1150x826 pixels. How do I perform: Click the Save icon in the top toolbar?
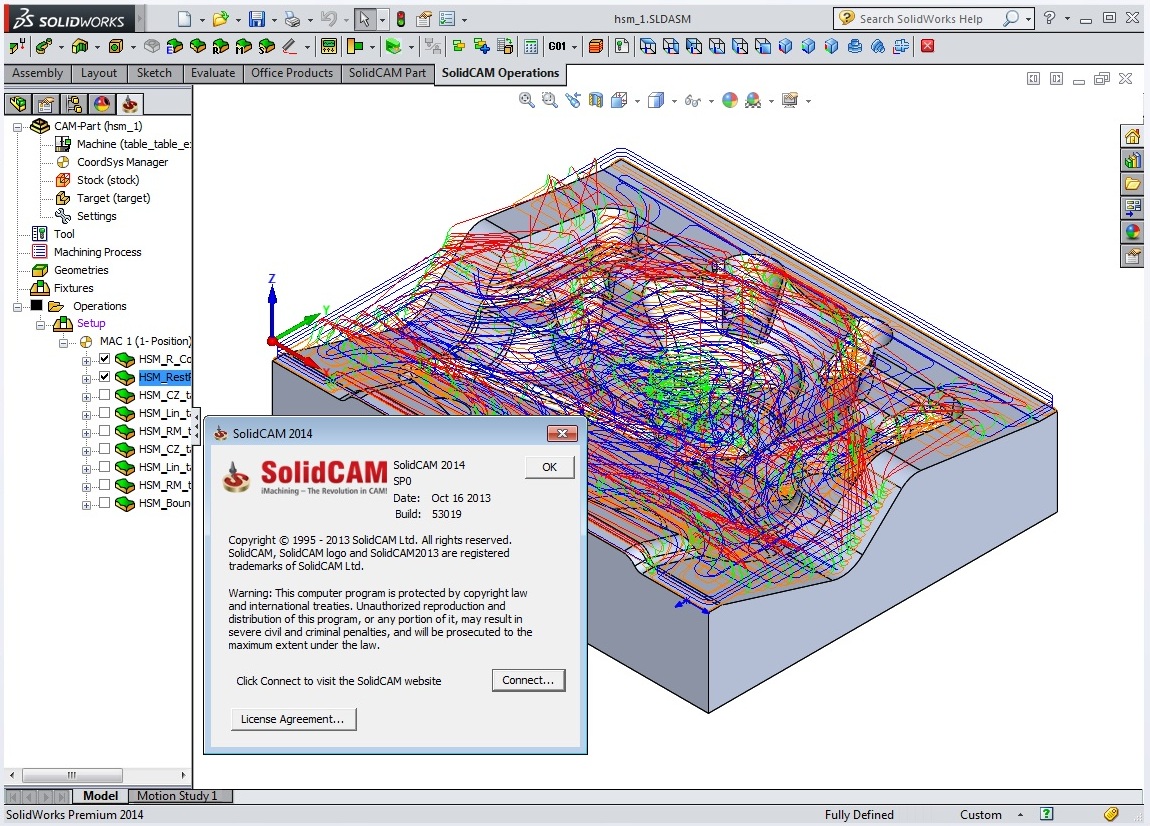pos(257,19)
